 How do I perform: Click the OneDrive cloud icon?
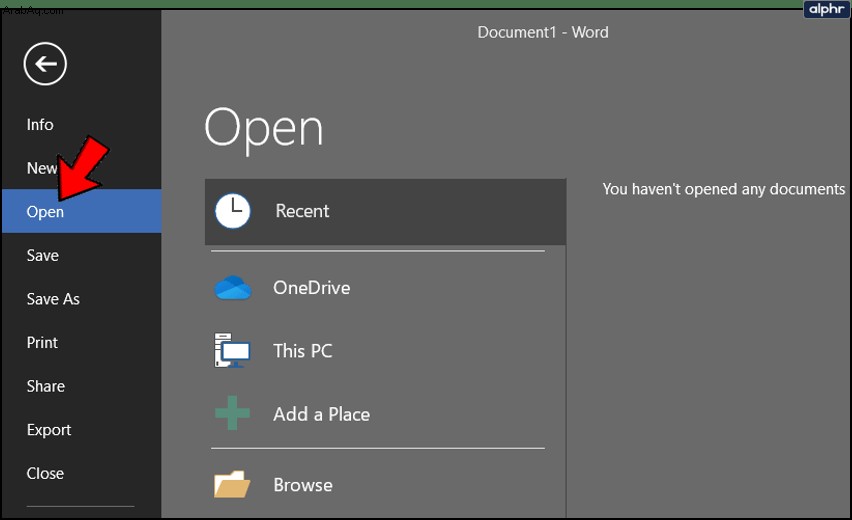pyautogui.click(x=233, y=287)
